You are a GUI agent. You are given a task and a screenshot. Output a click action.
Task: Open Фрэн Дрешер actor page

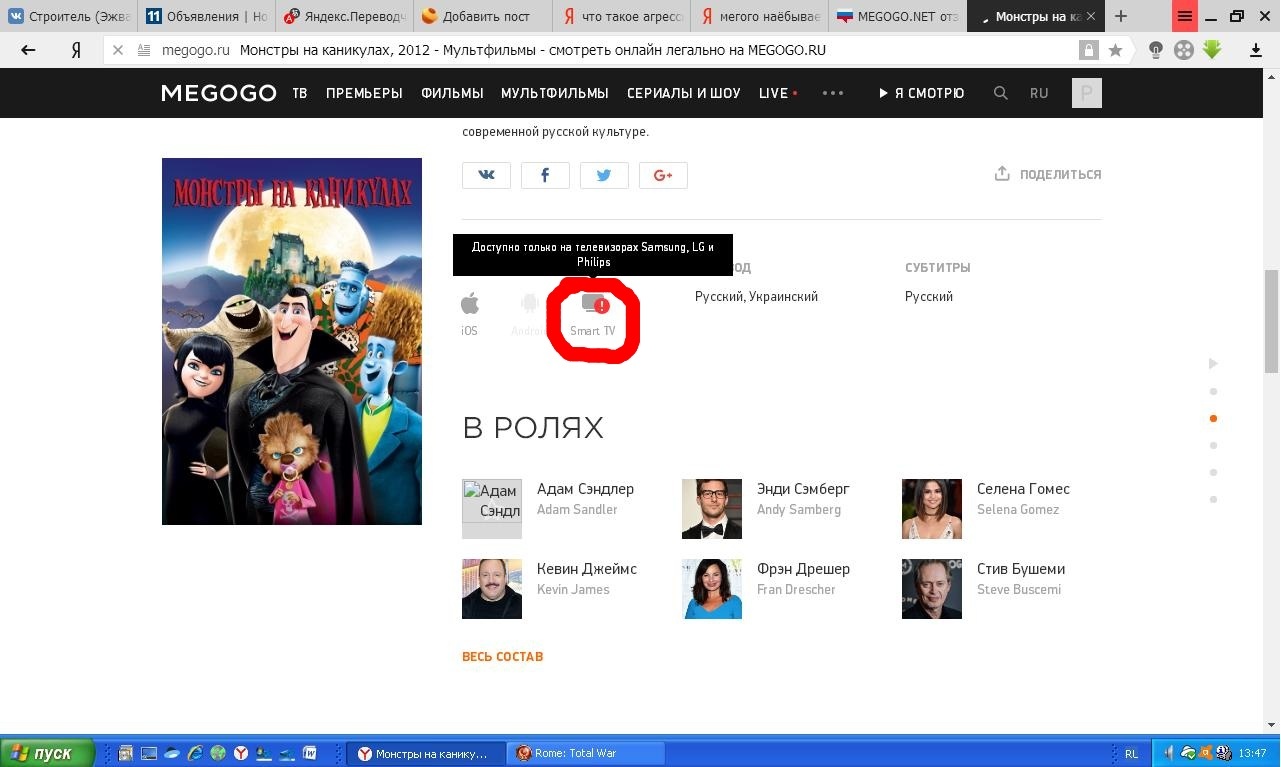point(803,569)
